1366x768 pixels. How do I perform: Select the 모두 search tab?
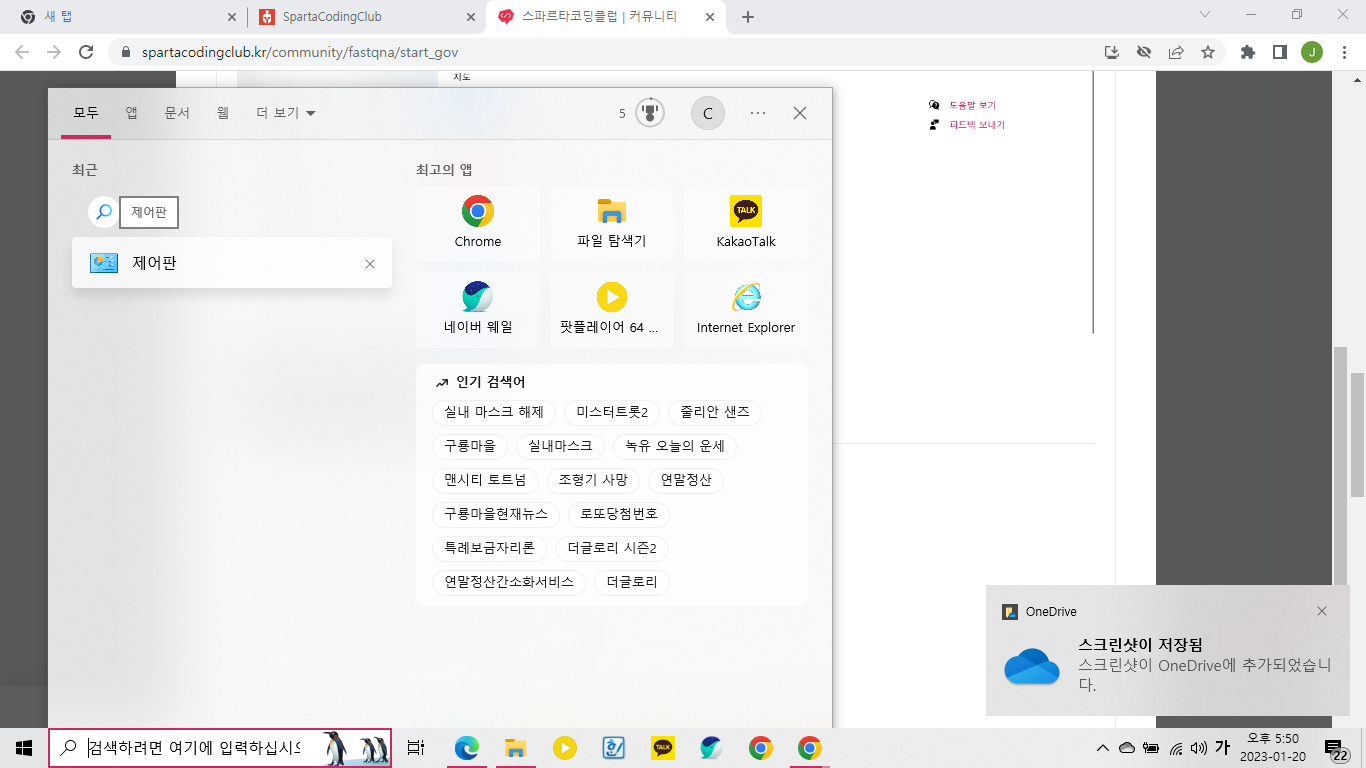[86, 113]
